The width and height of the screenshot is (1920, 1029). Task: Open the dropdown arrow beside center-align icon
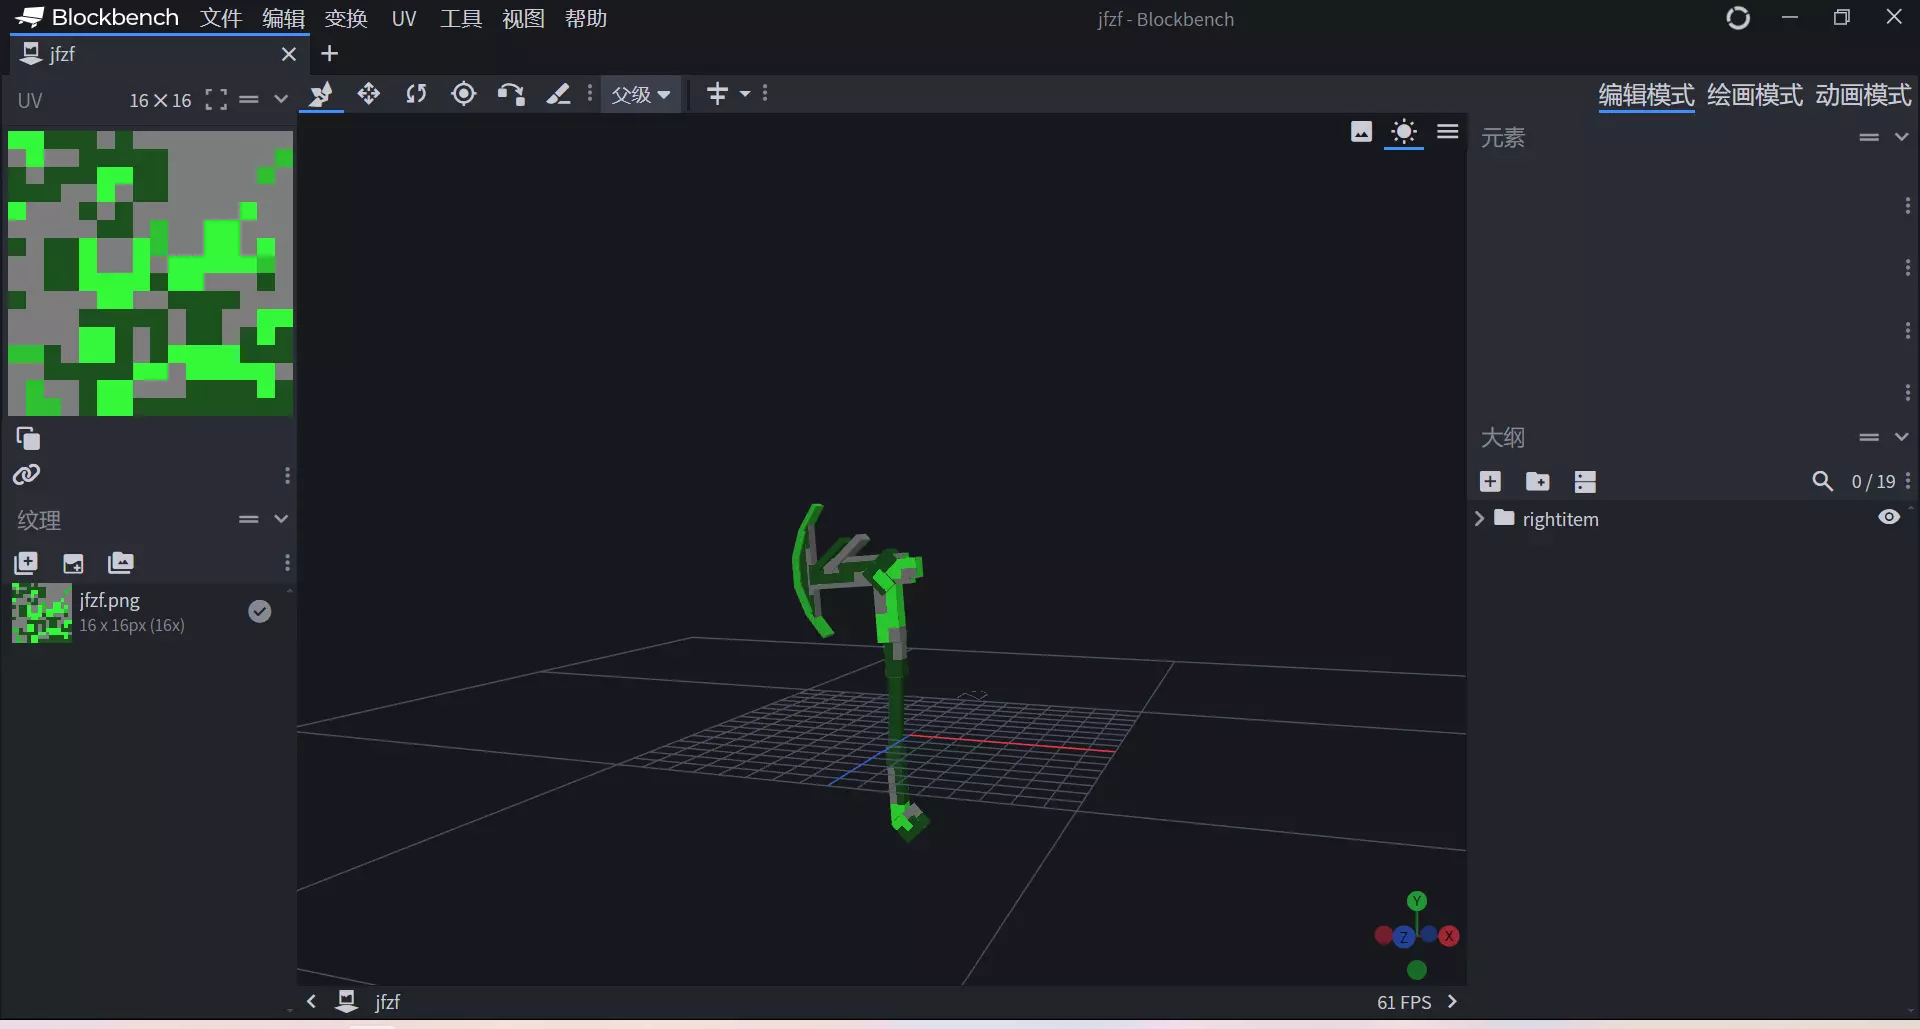pos(745,94)
